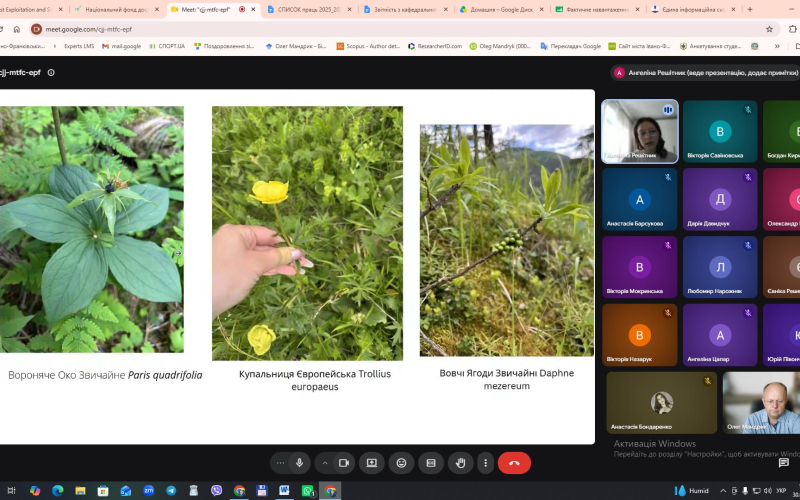This screenshot has height=500, width=800.
Task: Bookmark this page with star icon
Action: point(769,29)
